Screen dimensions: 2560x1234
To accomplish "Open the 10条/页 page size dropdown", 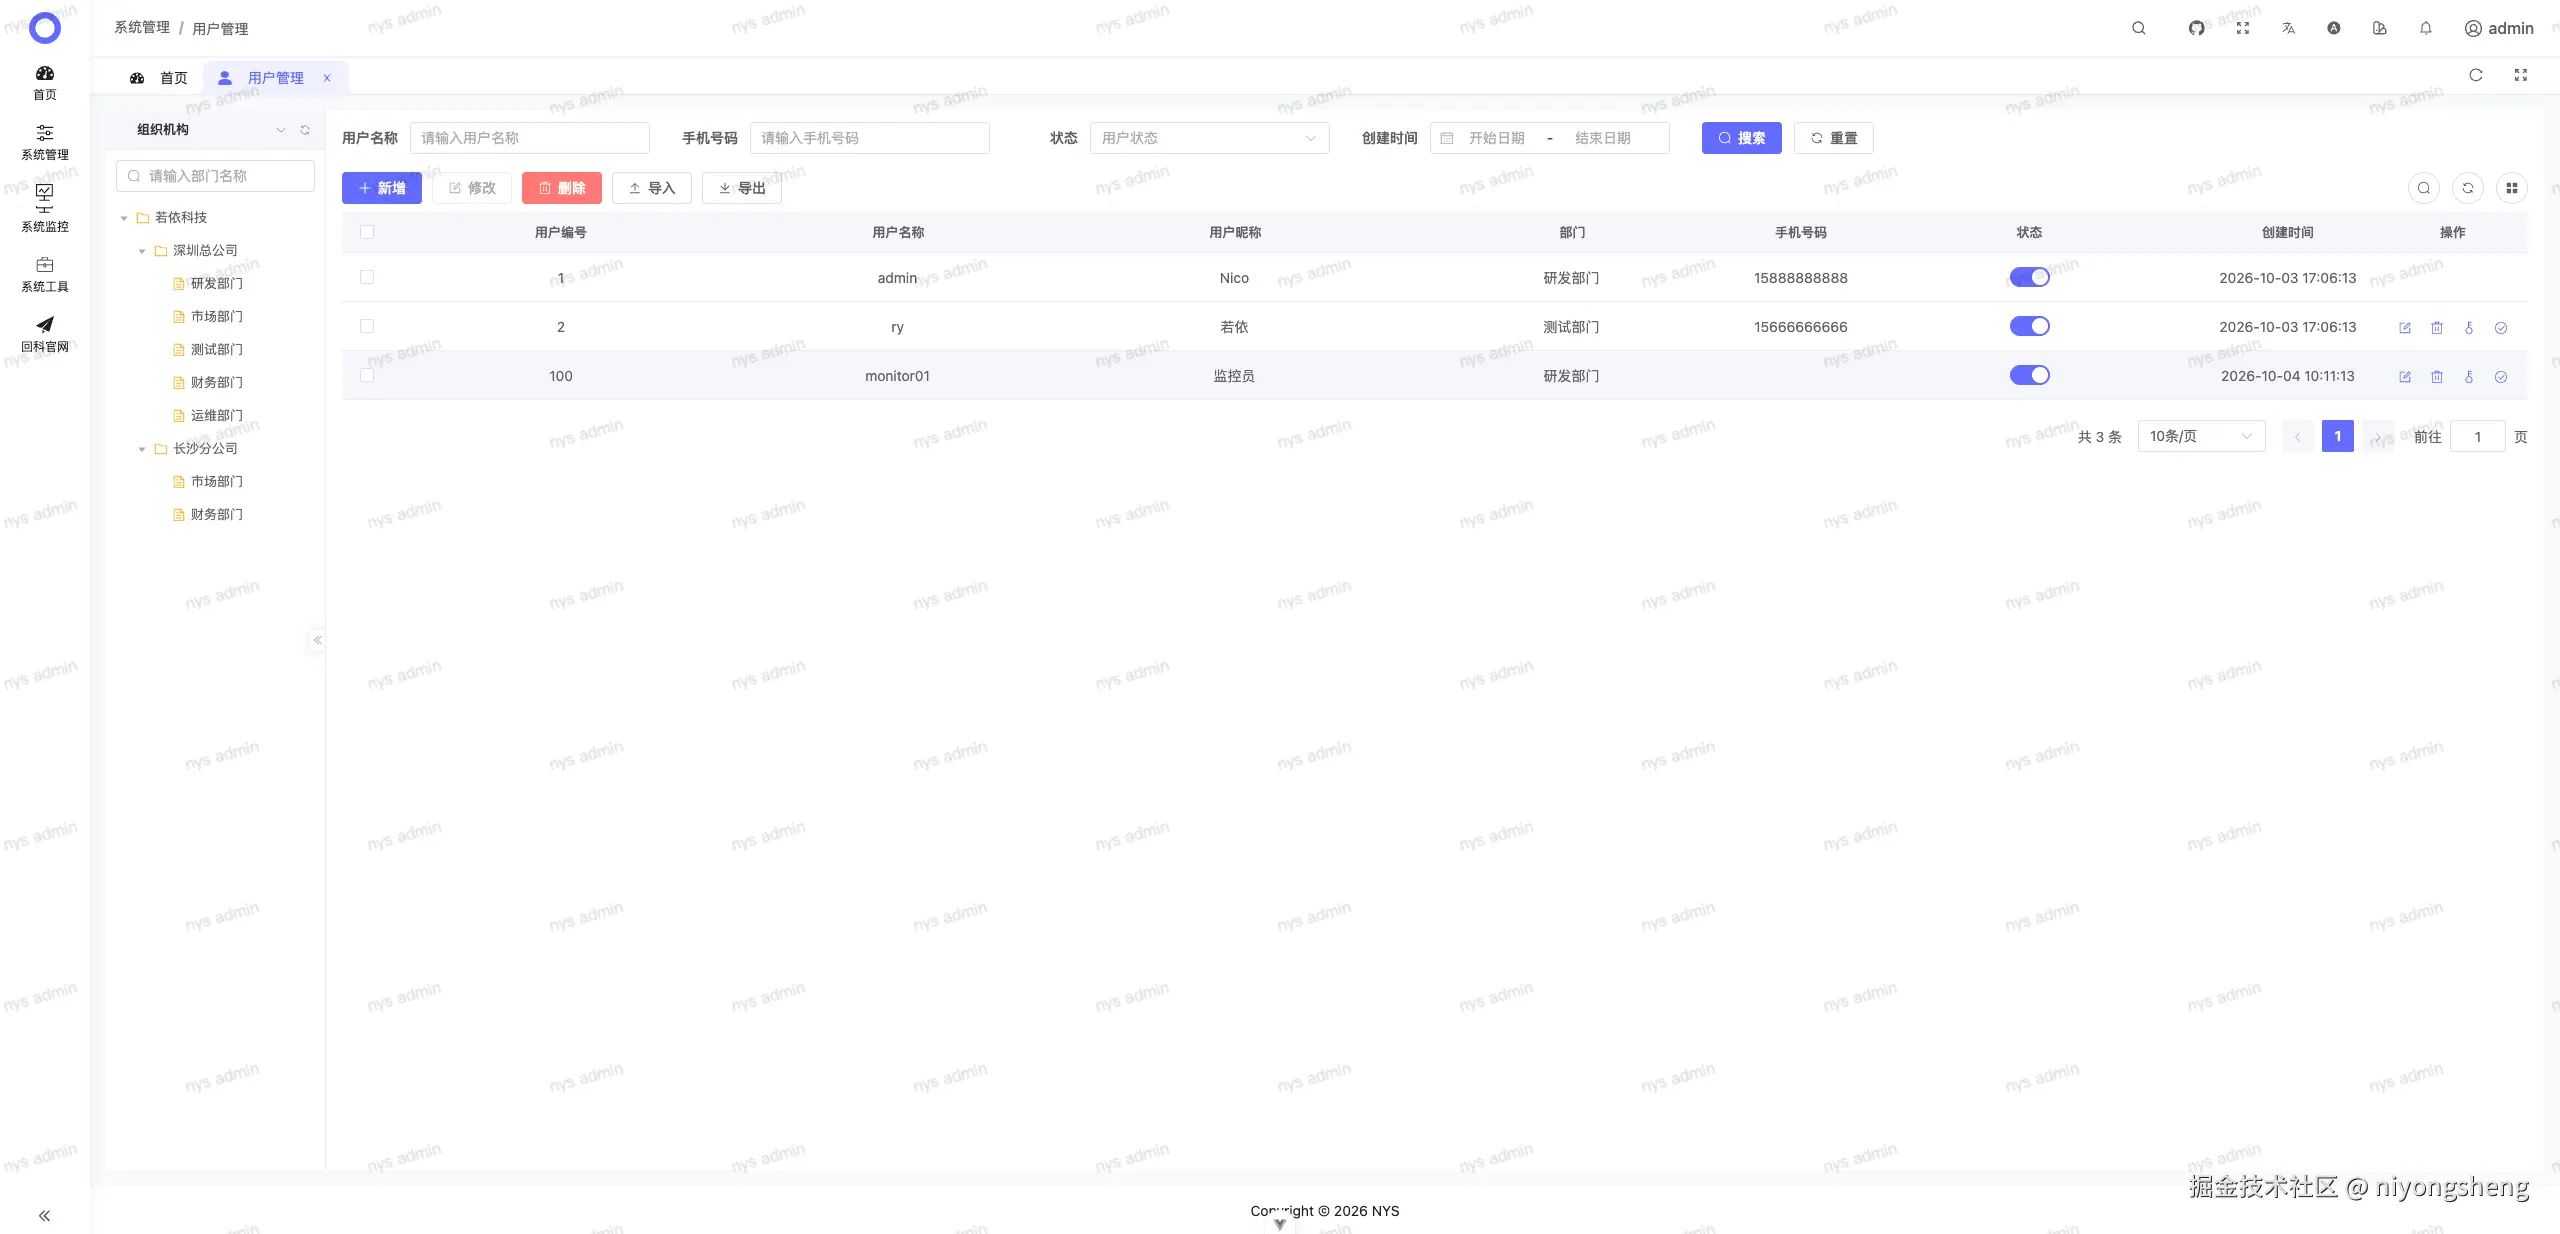I will point(2201,436).
